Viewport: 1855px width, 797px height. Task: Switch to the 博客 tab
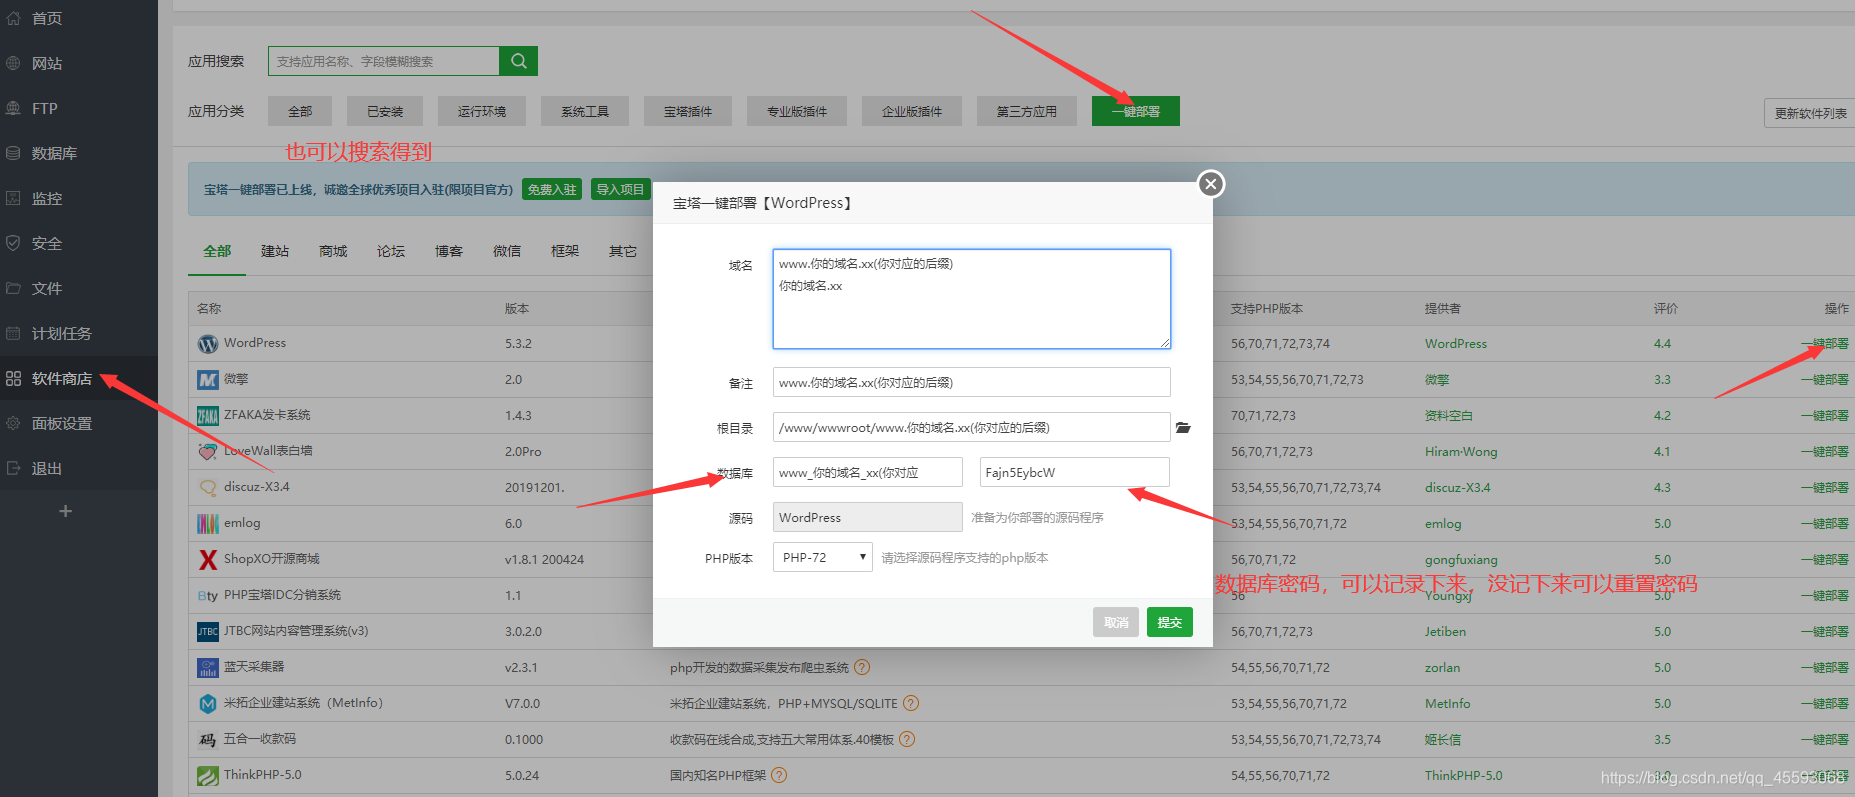(x=449, y=251)
